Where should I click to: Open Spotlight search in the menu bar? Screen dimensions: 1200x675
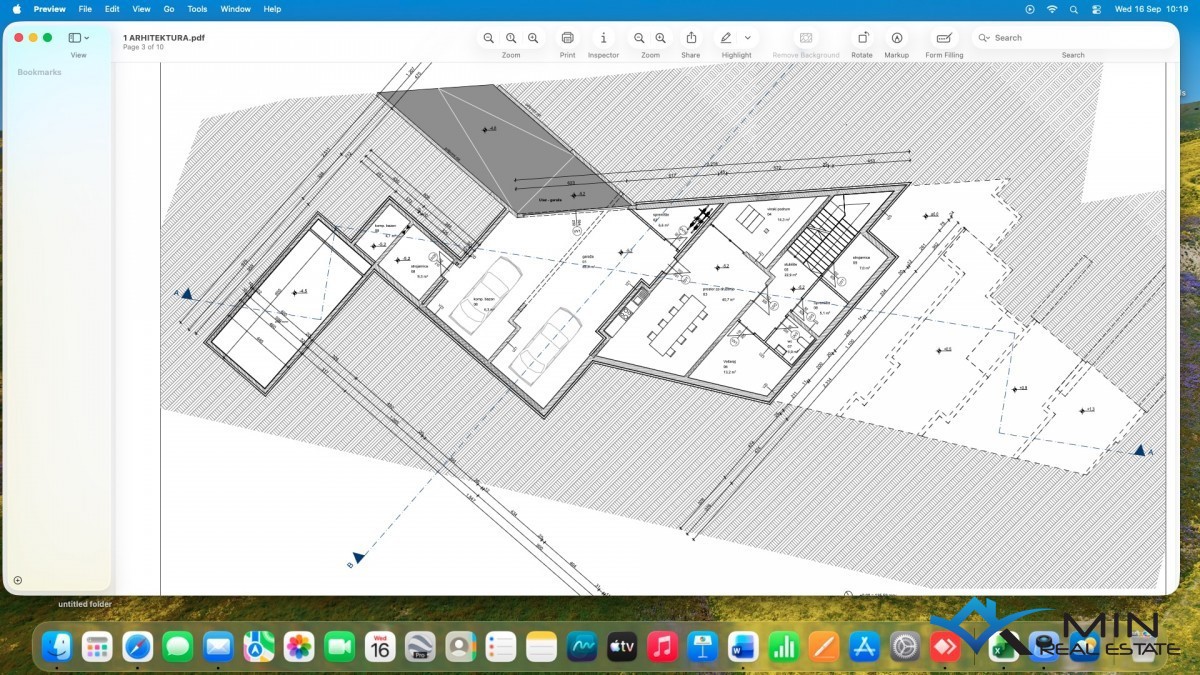click(1074, 9)
